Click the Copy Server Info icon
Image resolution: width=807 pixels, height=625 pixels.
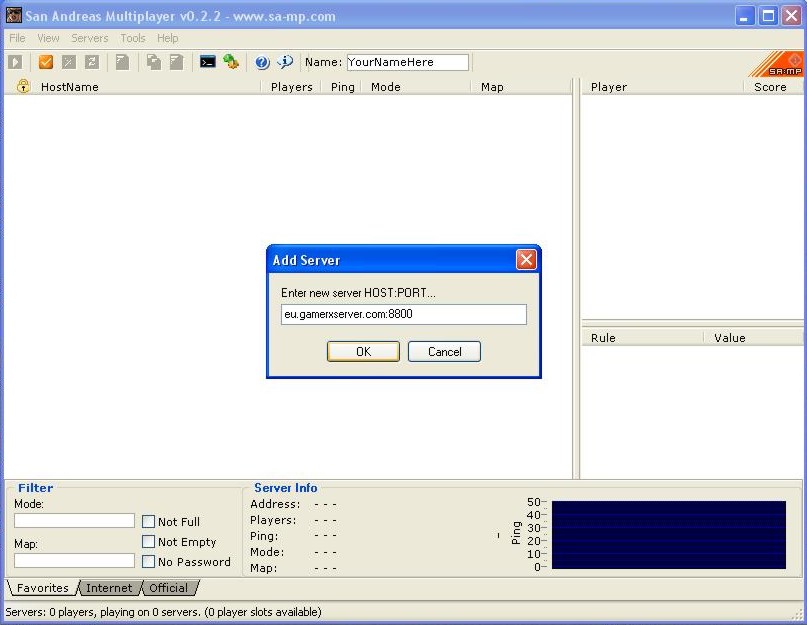pos(153,62)
